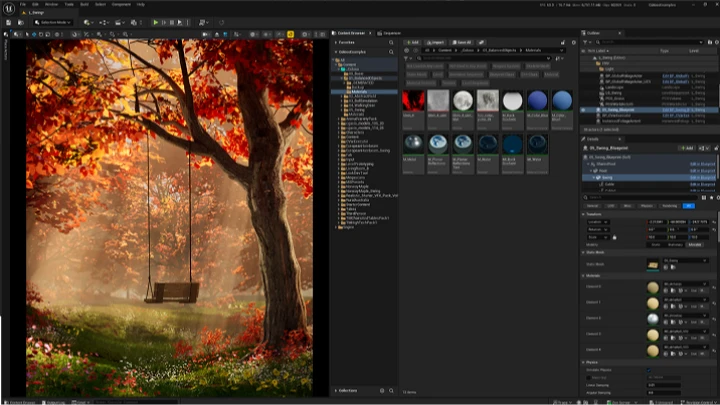Image resolution: width=720 pixels, height=405 pixels.
Task: Click the Details favorites star icon
Action: pos(712,197)
